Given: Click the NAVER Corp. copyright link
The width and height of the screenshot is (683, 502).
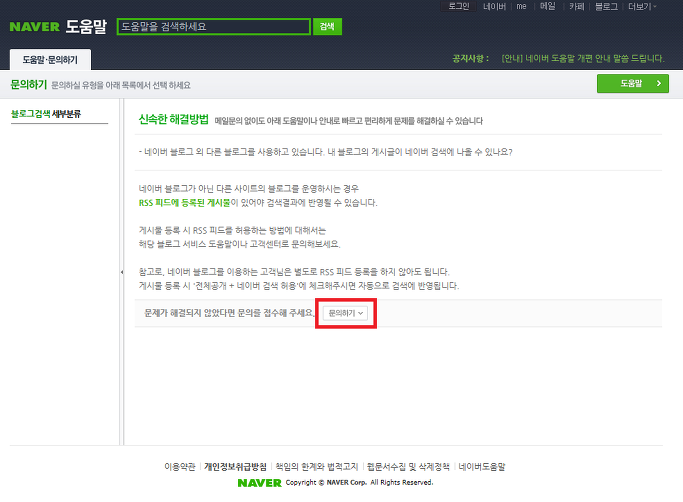Looking at the screenshot, I should click(346, 482).
